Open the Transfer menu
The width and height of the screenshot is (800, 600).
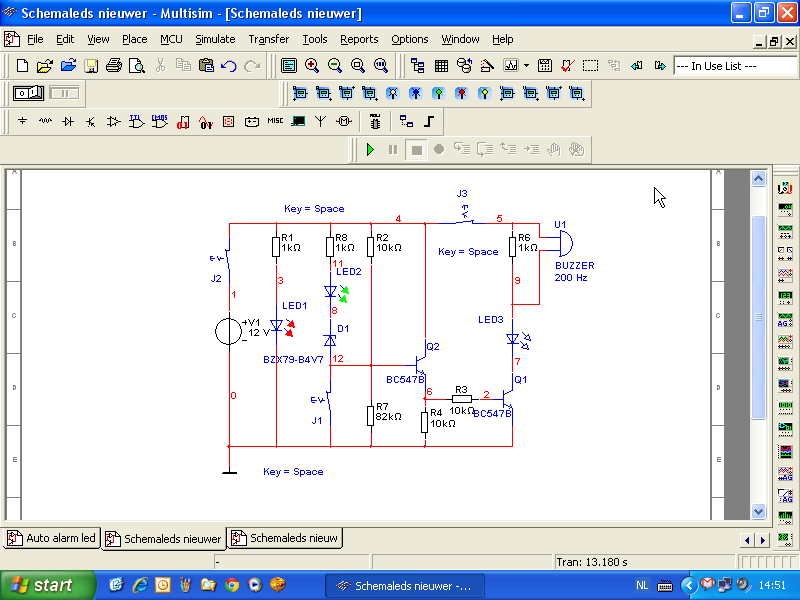[268, 39]
